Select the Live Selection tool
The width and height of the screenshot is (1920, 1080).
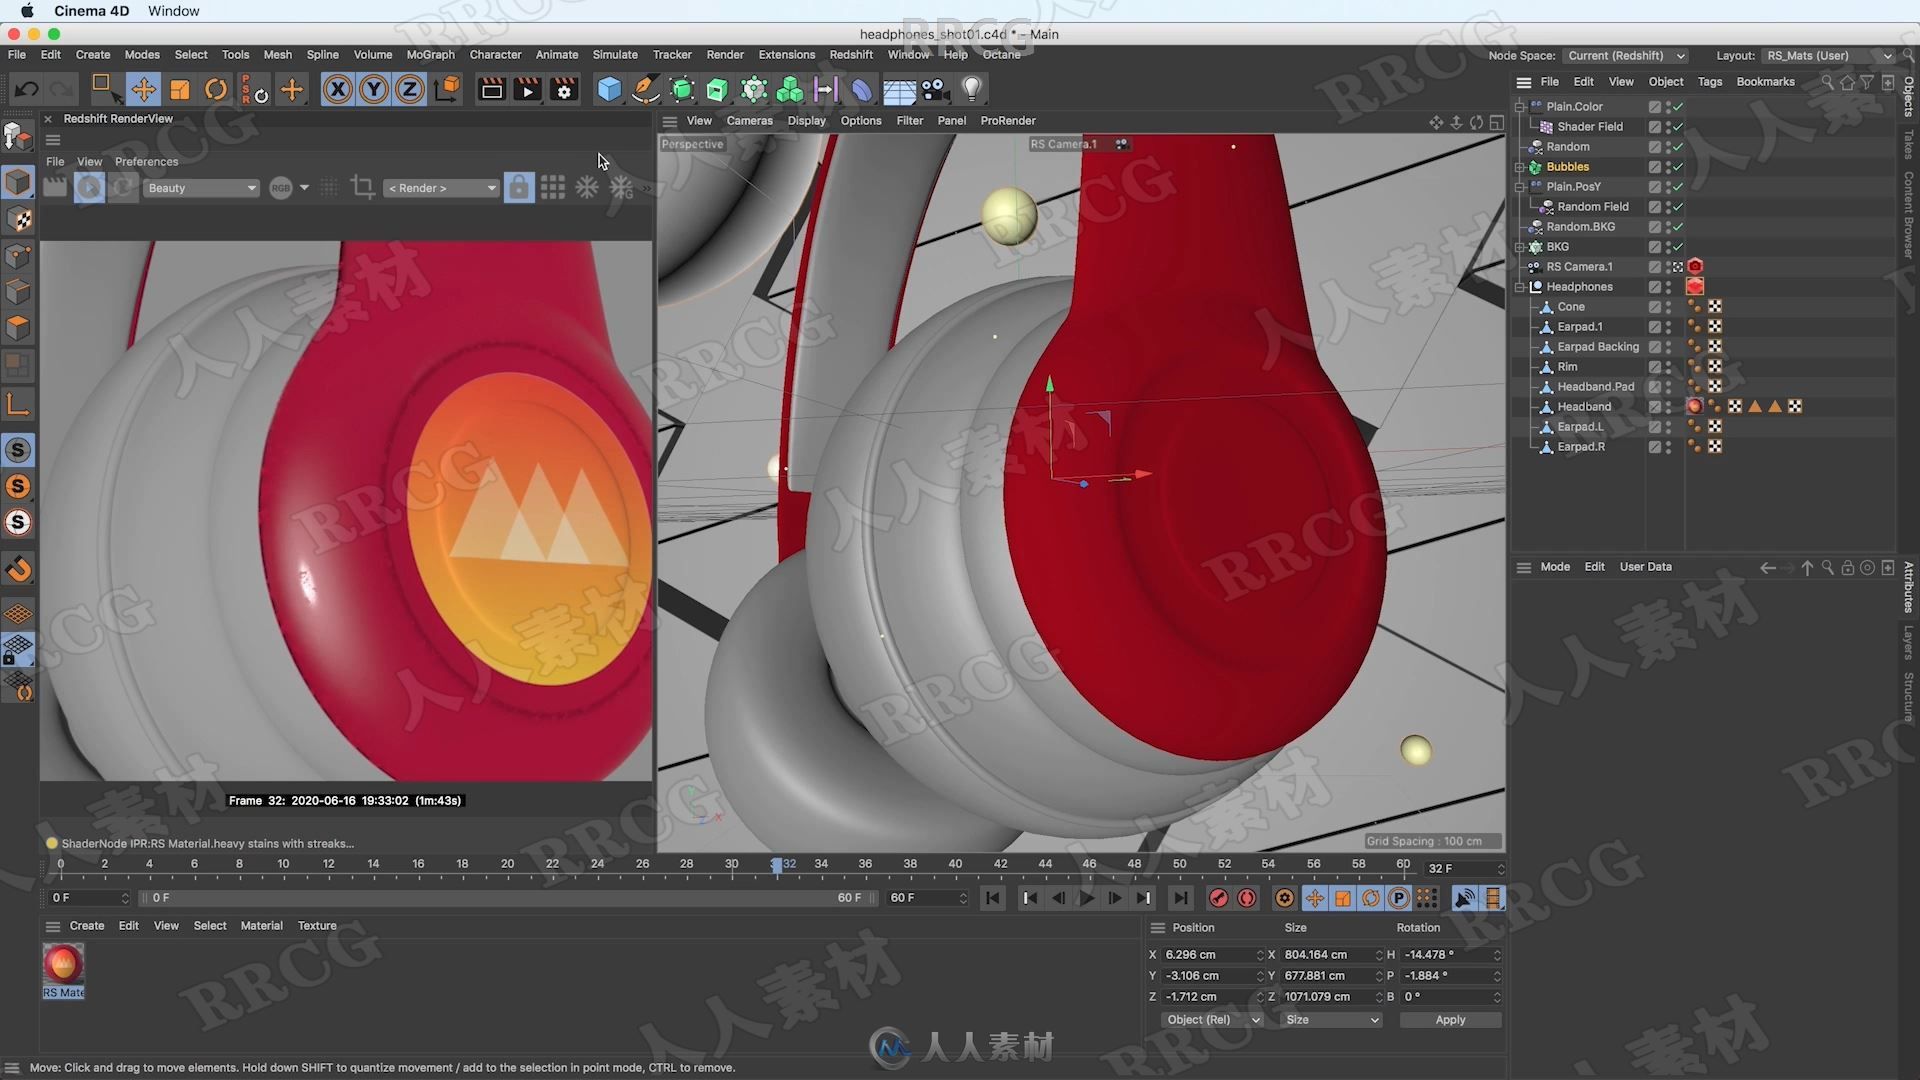[100, 88]
